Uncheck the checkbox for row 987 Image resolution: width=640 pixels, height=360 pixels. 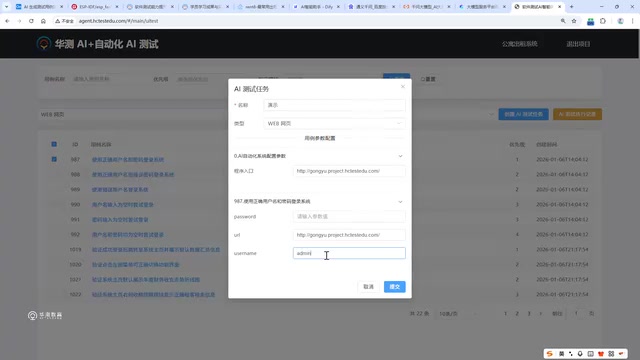tap(54, 159)
